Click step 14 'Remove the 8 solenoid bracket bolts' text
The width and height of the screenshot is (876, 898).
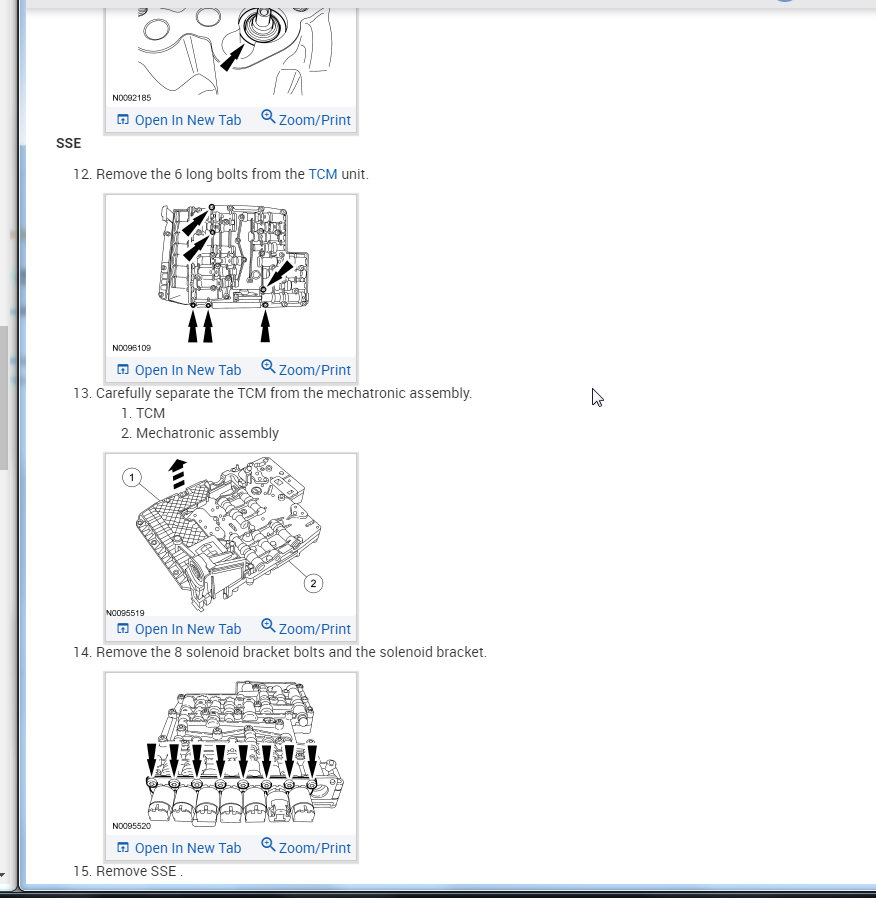pos(291,652)
